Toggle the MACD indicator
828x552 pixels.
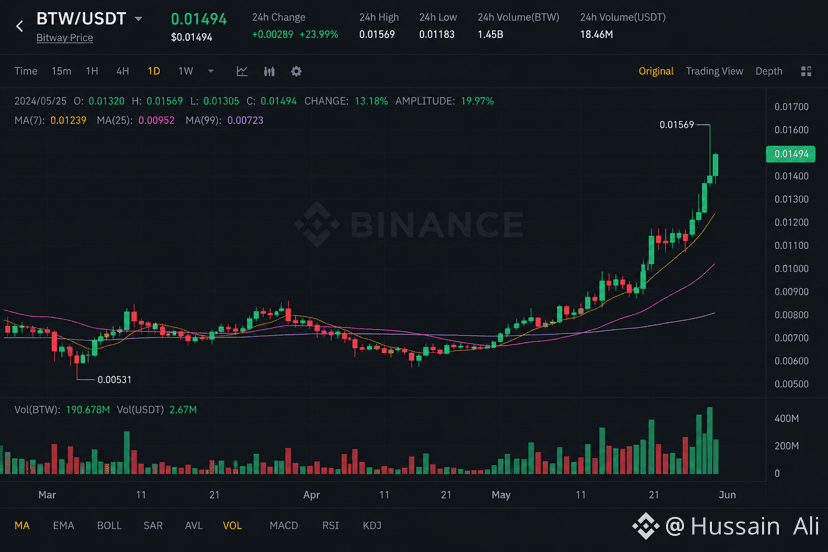[284, 525]
